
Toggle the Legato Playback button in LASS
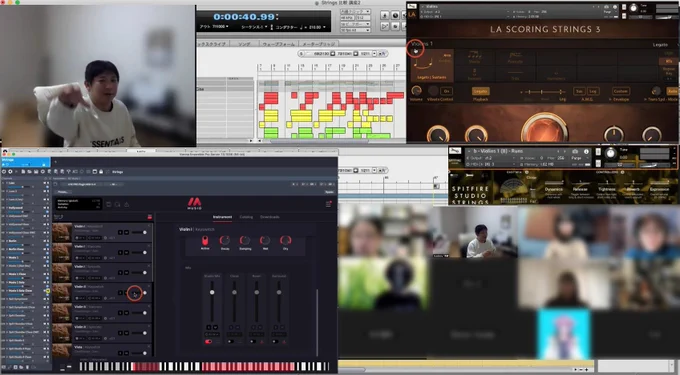[x=480, y=91]
